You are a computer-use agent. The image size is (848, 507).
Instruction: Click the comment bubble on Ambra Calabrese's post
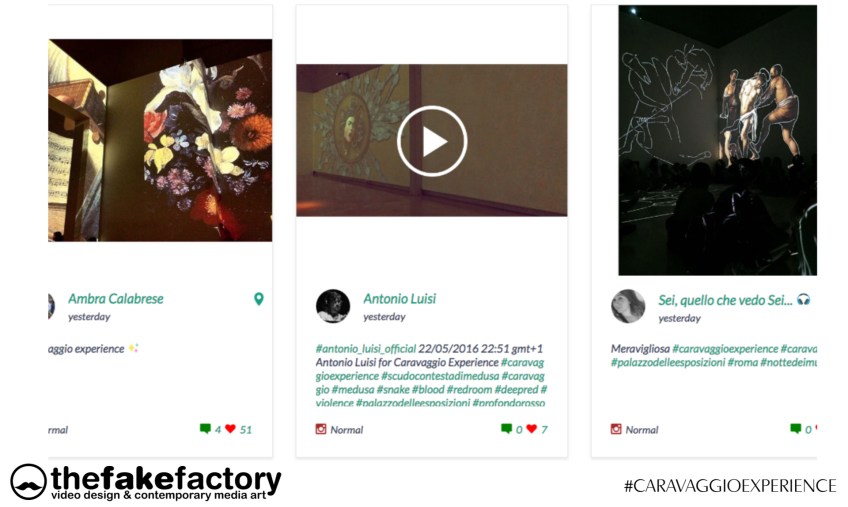click(205, 429)
